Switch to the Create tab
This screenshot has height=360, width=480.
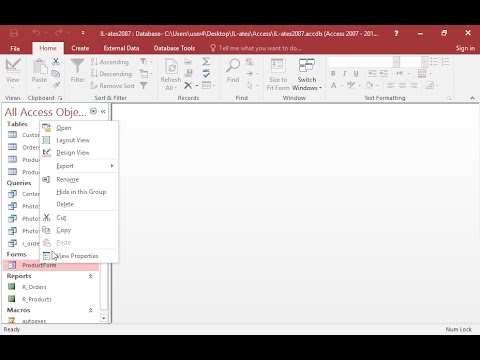[x=80, y=48]
